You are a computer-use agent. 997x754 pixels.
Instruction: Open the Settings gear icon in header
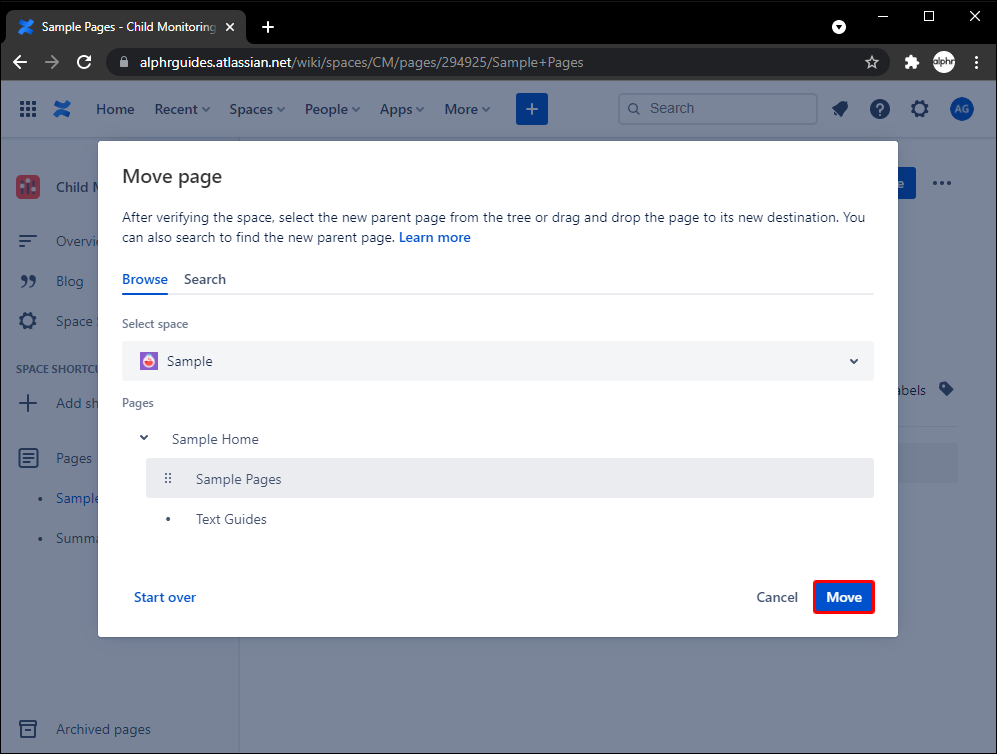pos(919,109)
